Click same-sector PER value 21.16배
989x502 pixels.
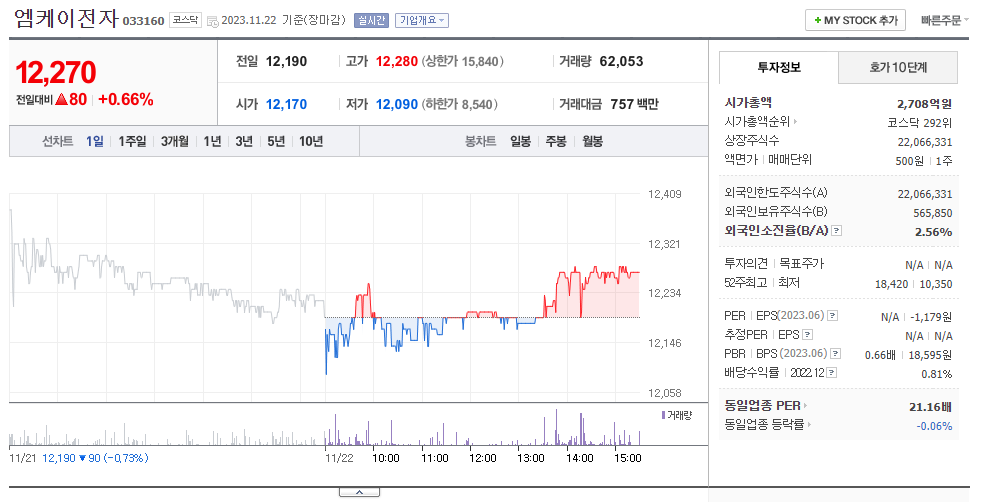(930, 407)
